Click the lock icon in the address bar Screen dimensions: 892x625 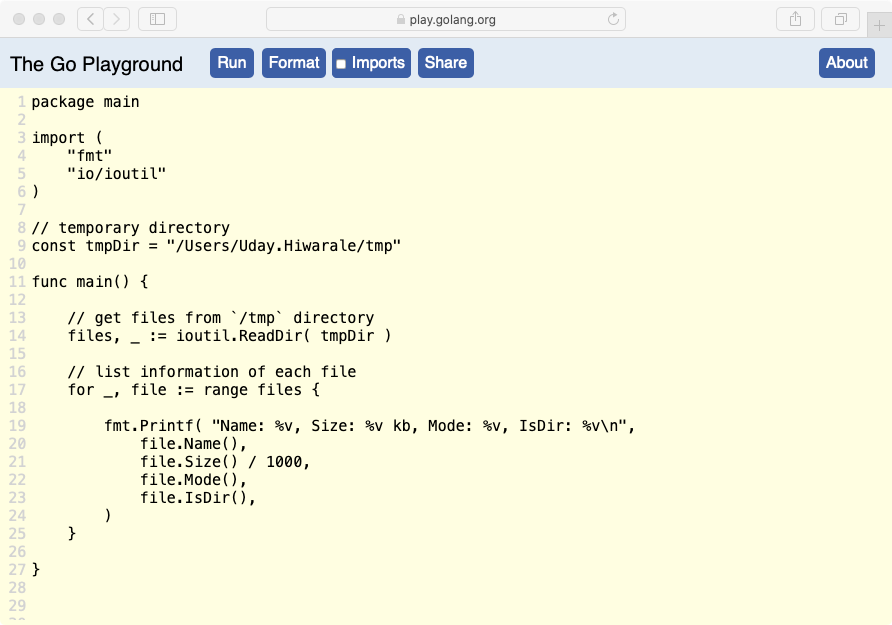click(400, 19)
